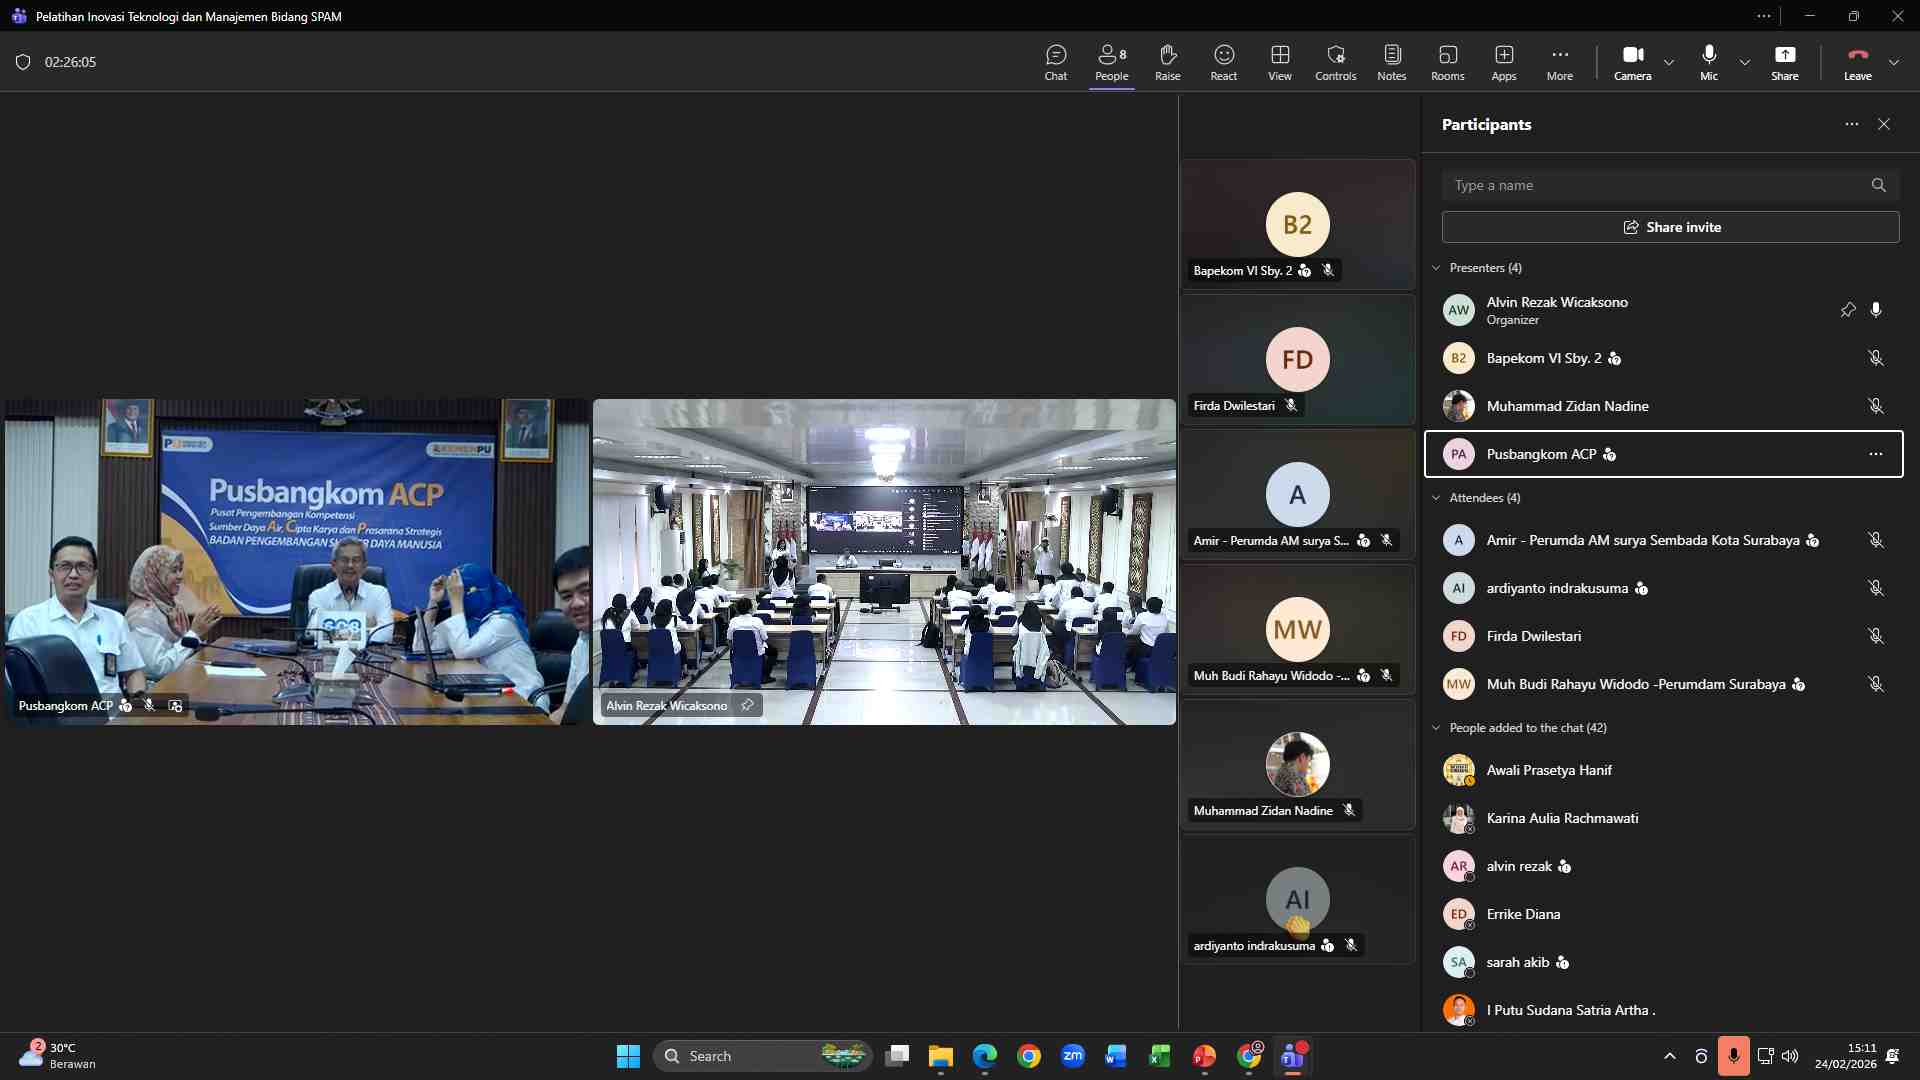Open dropdown arrow next to Camera

1669,62
